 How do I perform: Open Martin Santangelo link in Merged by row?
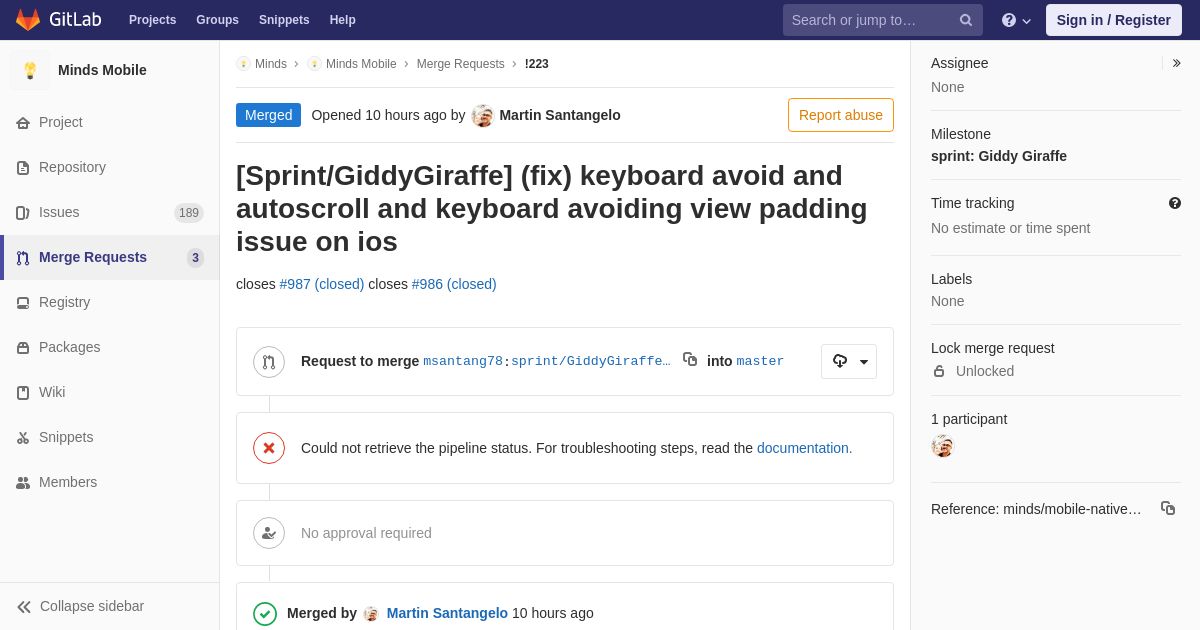pyautogui.click(x=447, y=613)
